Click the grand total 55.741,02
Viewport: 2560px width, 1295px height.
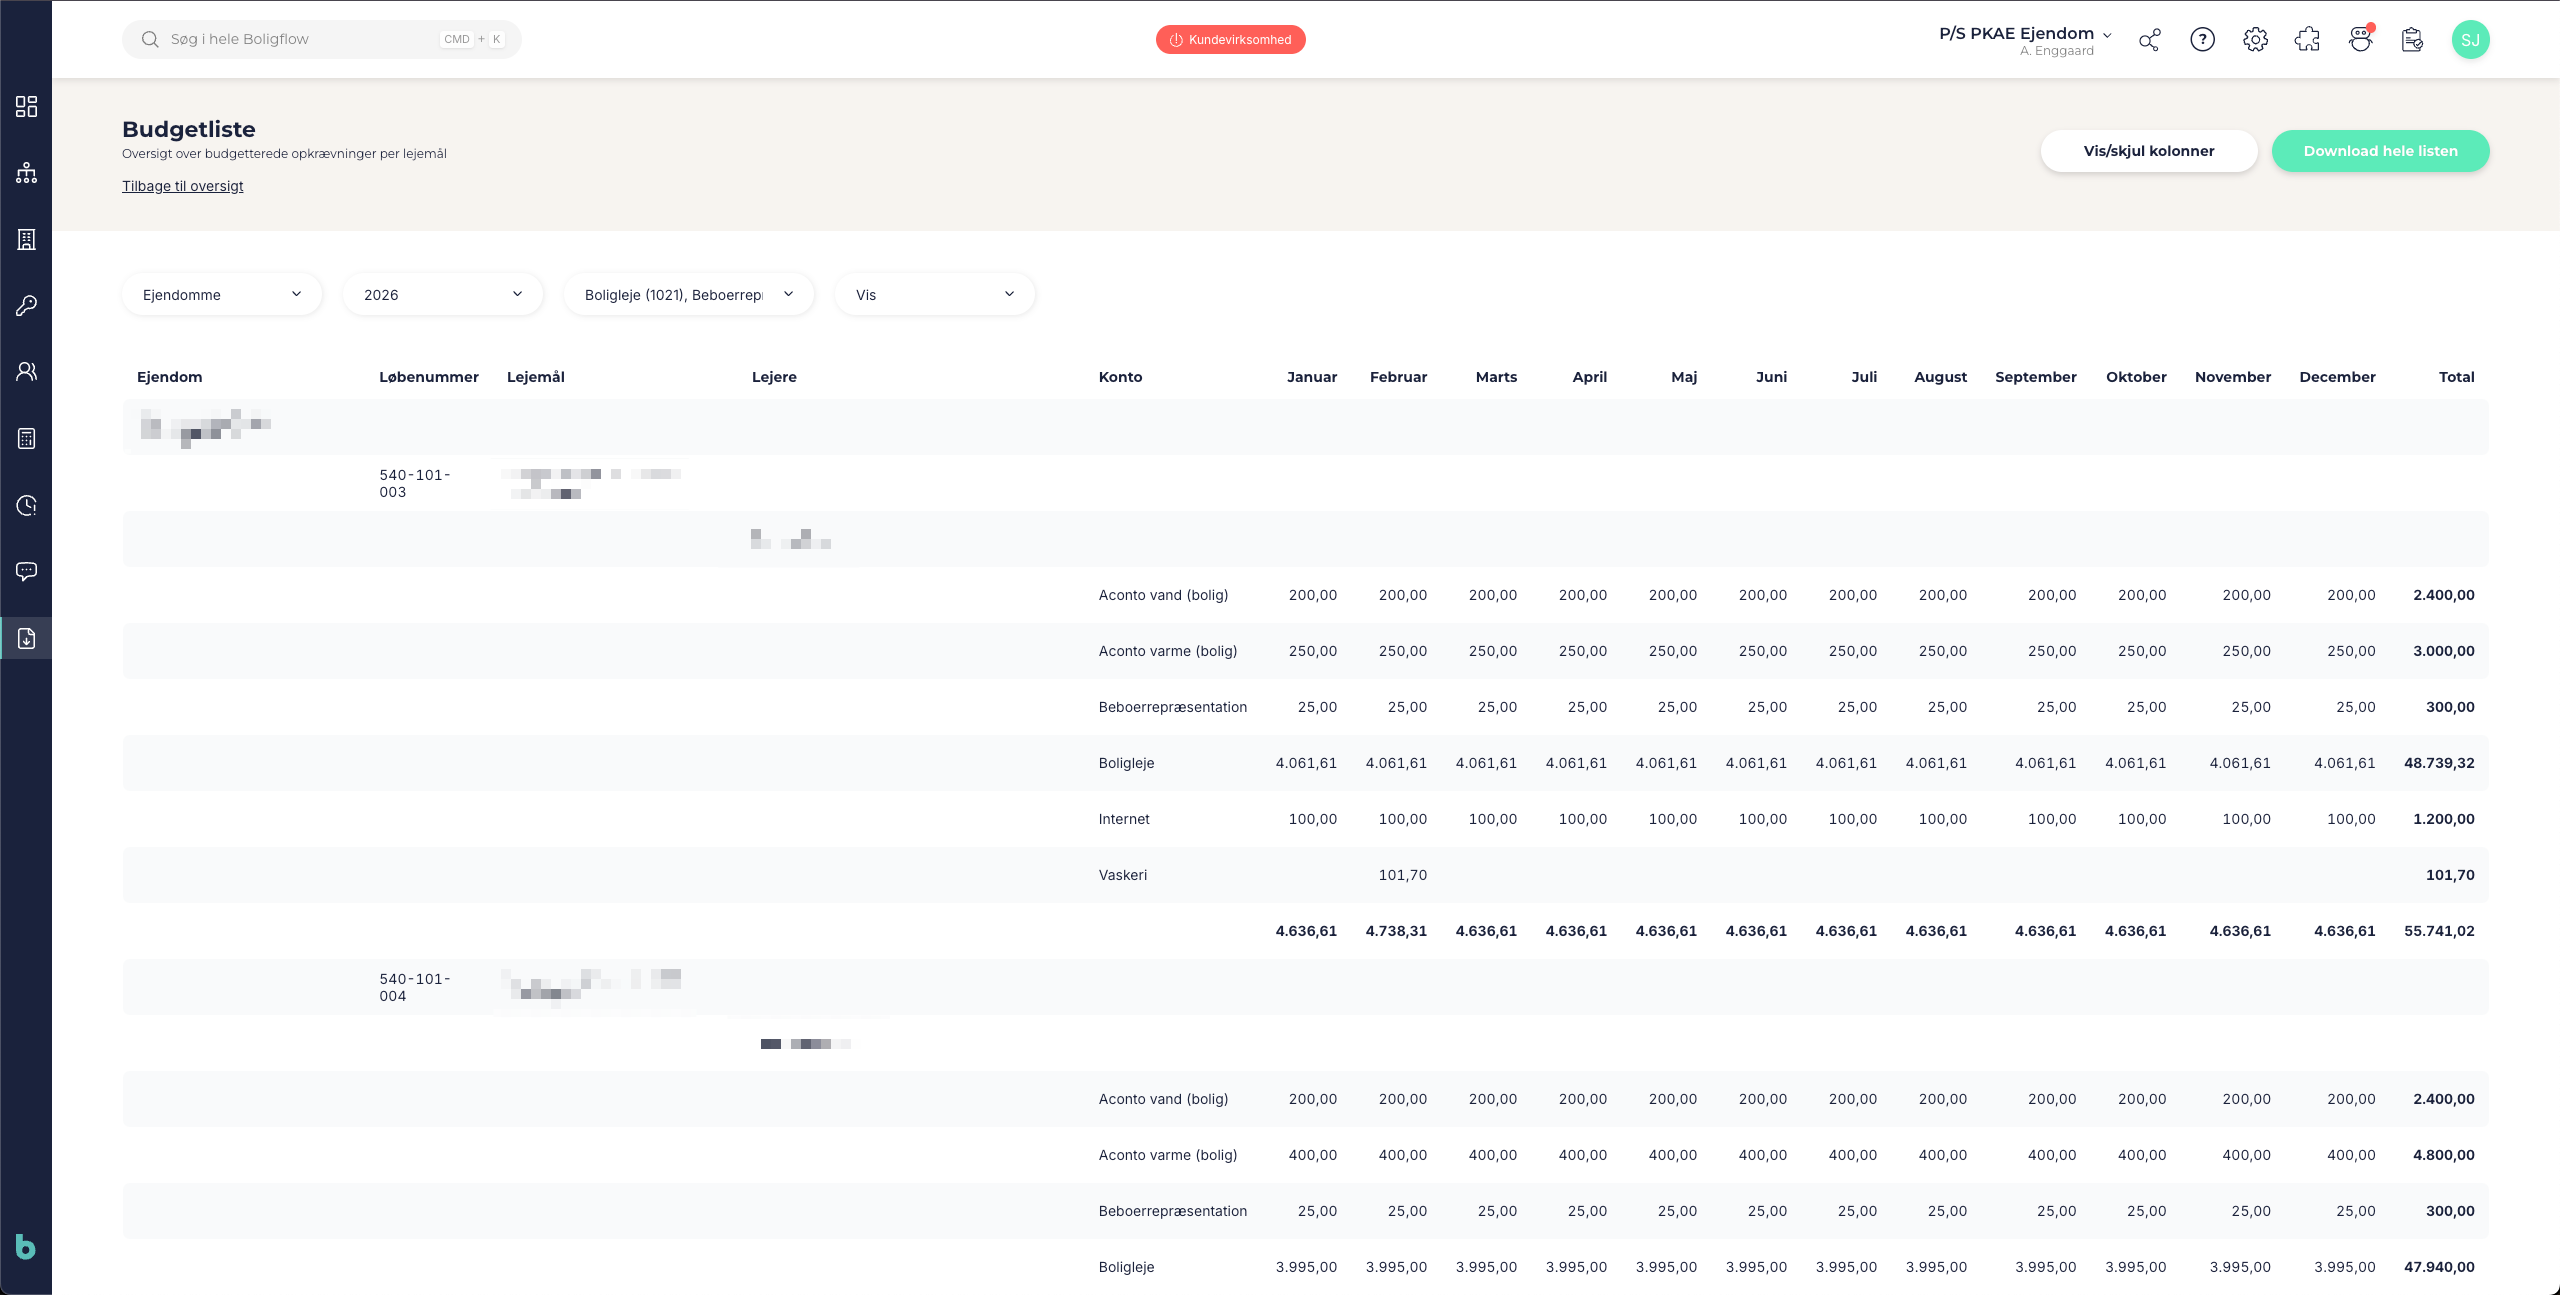(2439, 931)
